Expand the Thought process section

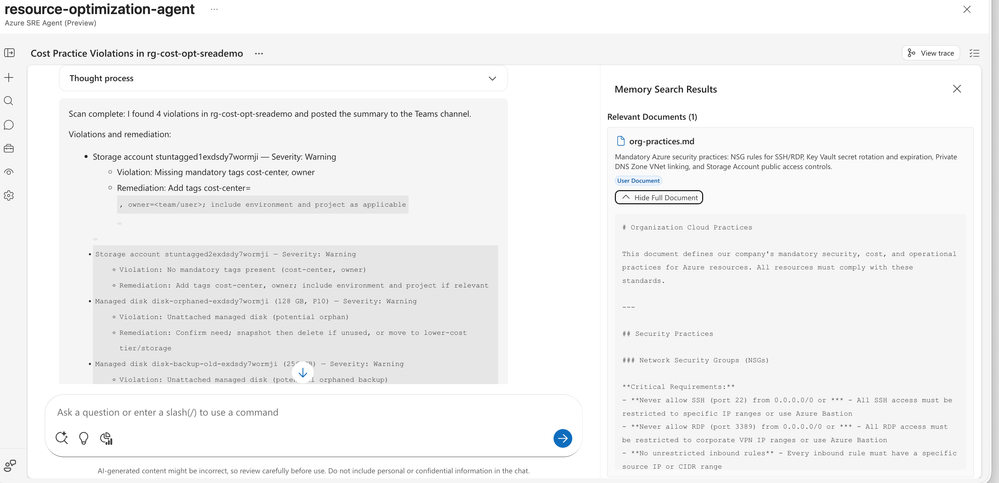pyautogui.click(x=492, y=78)
